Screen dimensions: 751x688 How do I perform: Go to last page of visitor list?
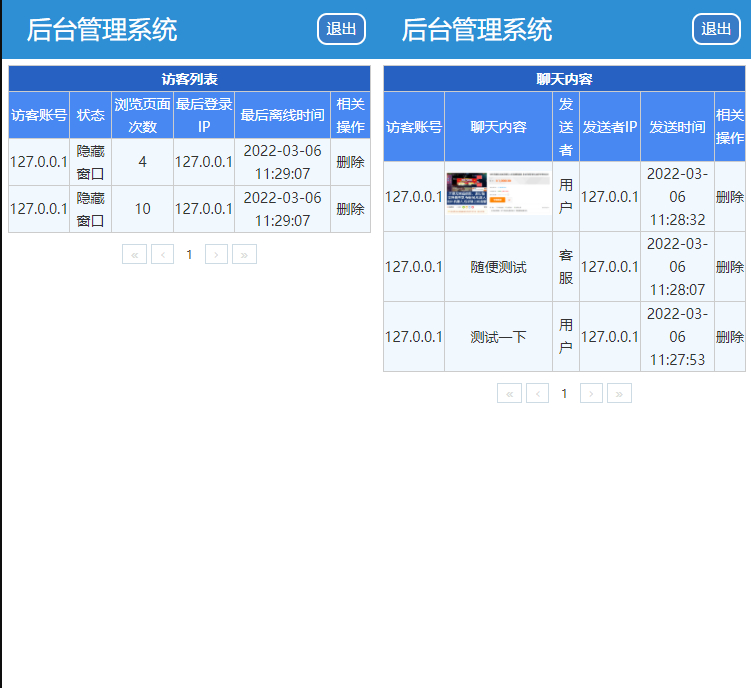[244, 254]
